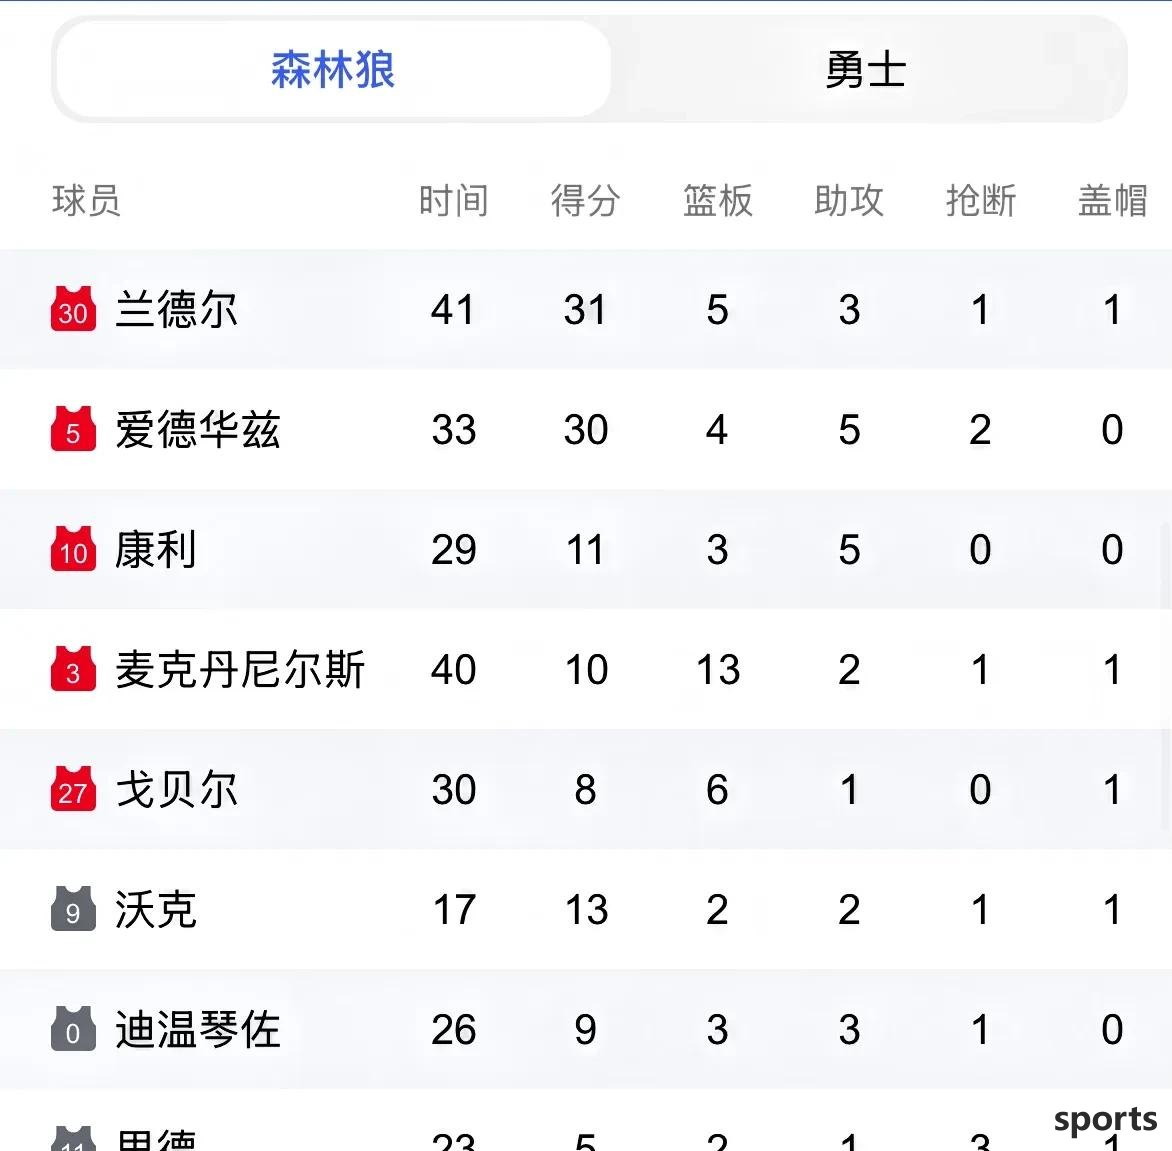
Task: Tap the gray jersey icon number 9
Action: (x=73, y=909)
